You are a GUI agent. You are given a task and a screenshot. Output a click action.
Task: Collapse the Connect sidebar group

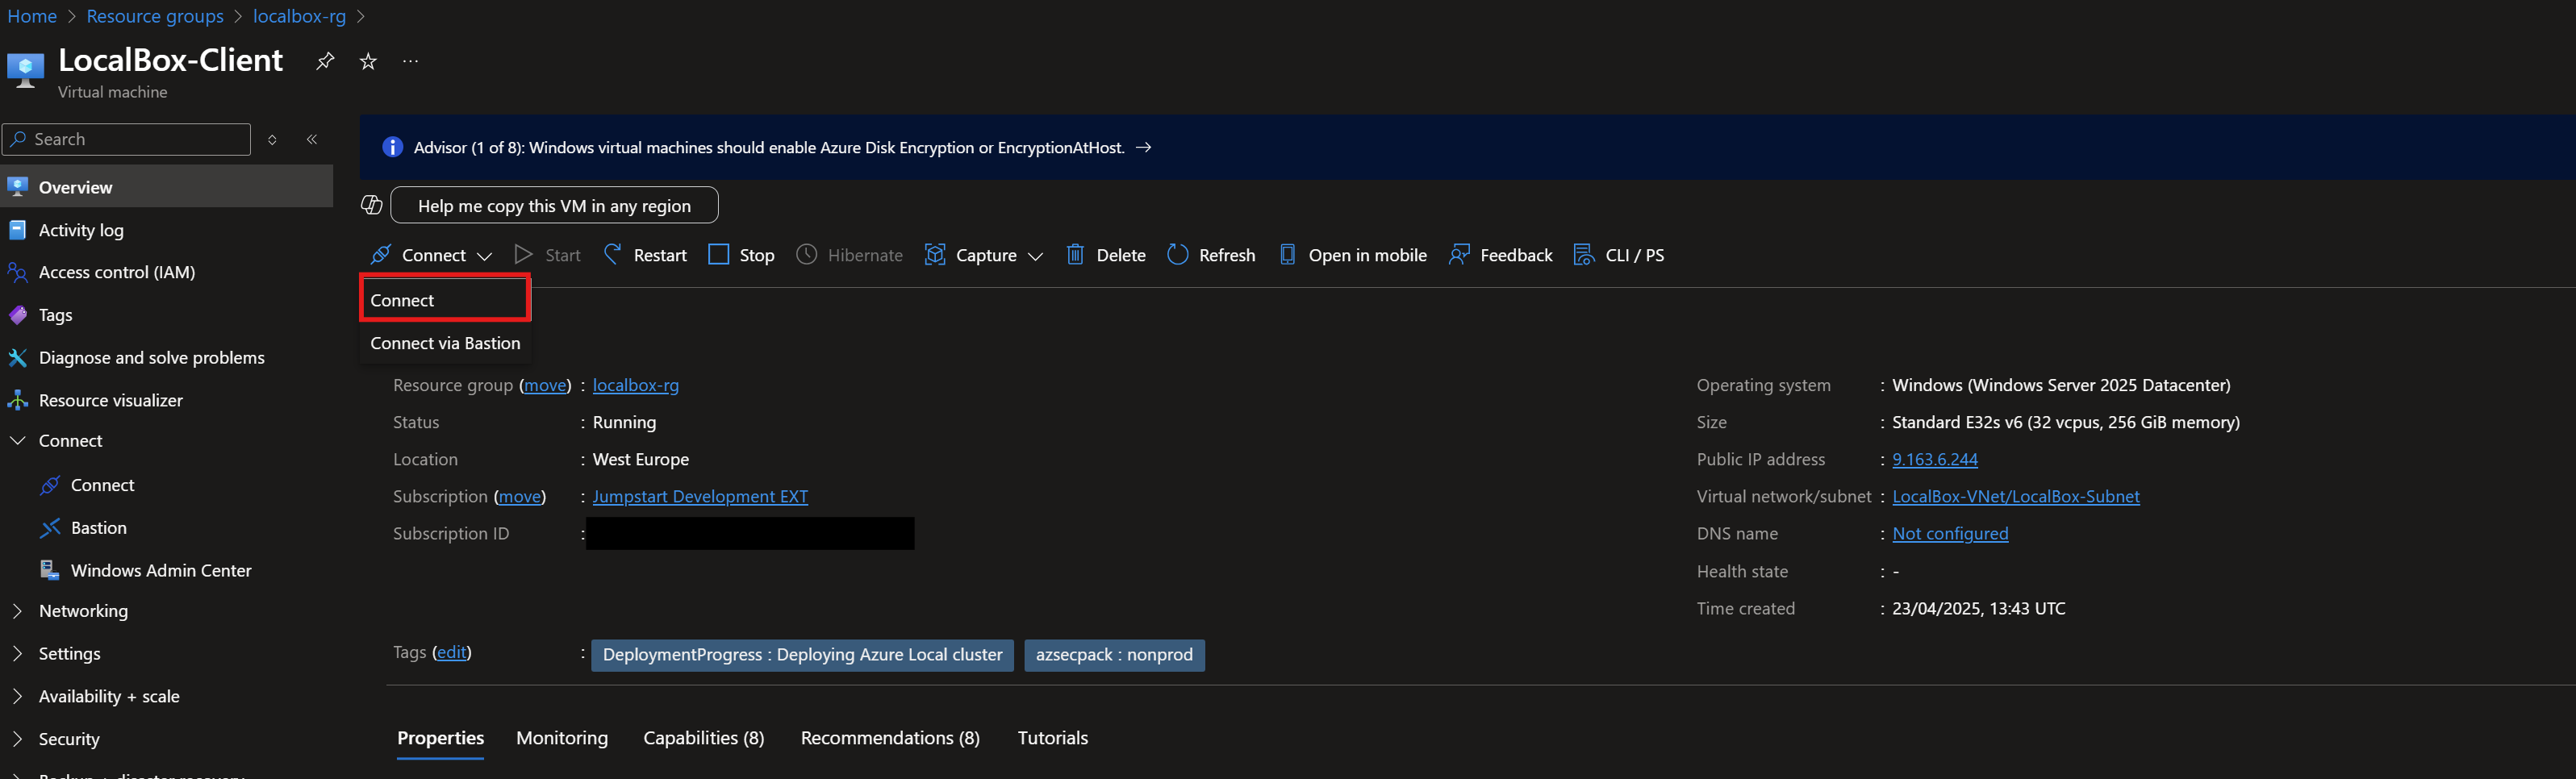click(17, 441)
